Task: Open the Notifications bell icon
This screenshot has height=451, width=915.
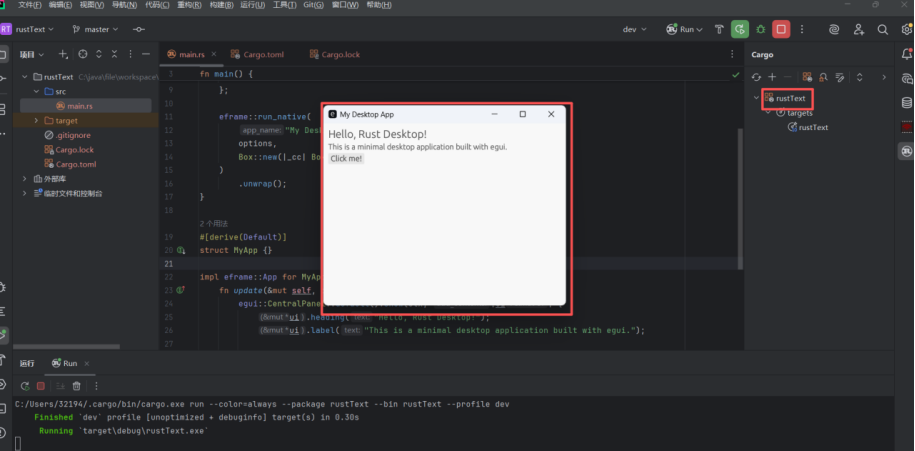Action: 907,54
